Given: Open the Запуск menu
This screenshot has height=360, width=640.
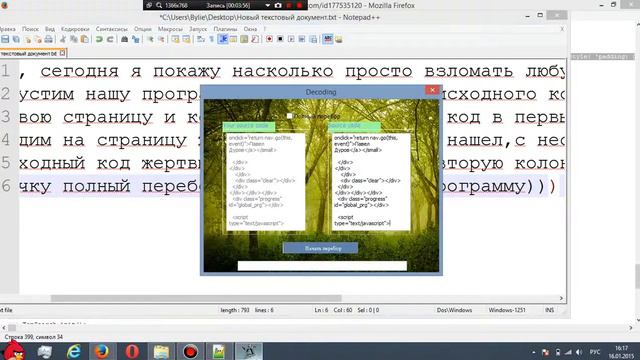Looking at the screenshot, I should point(198,29).
